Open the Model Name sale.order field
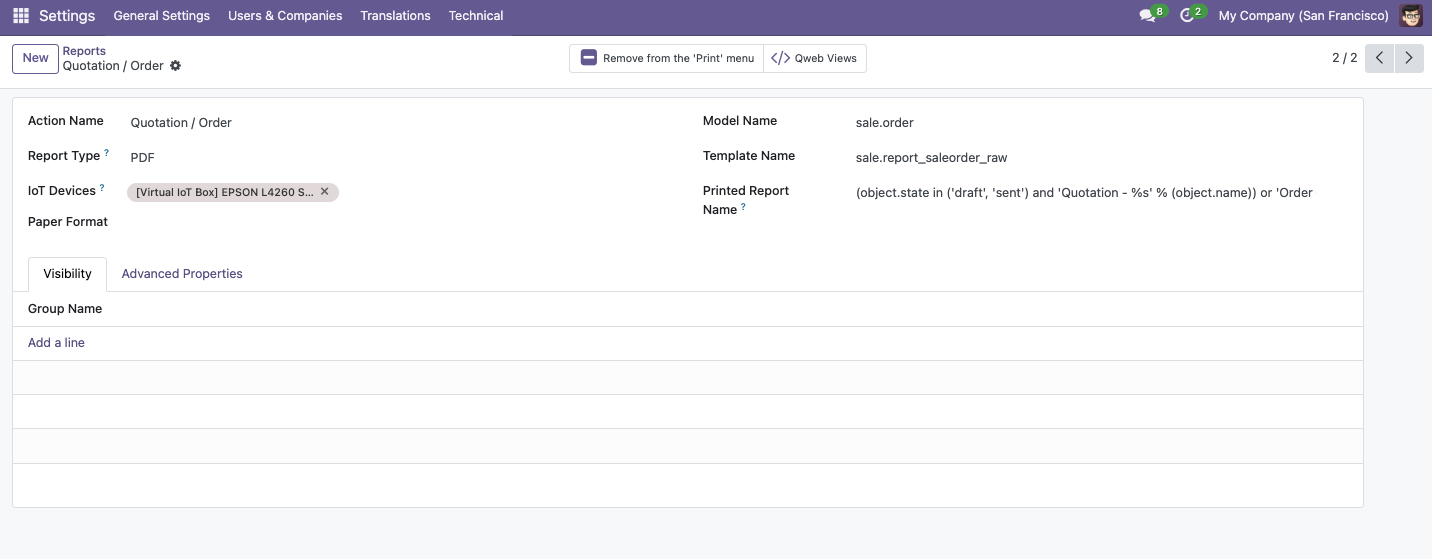The image size is (1432, 559). point(1102,123)
